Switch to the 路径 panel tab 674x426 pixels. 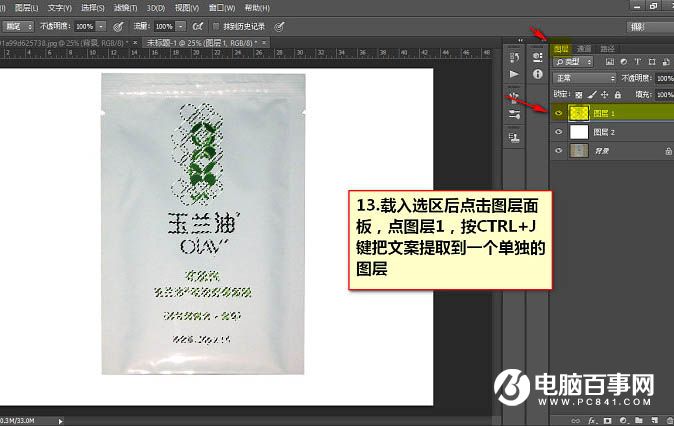(607, 49)
